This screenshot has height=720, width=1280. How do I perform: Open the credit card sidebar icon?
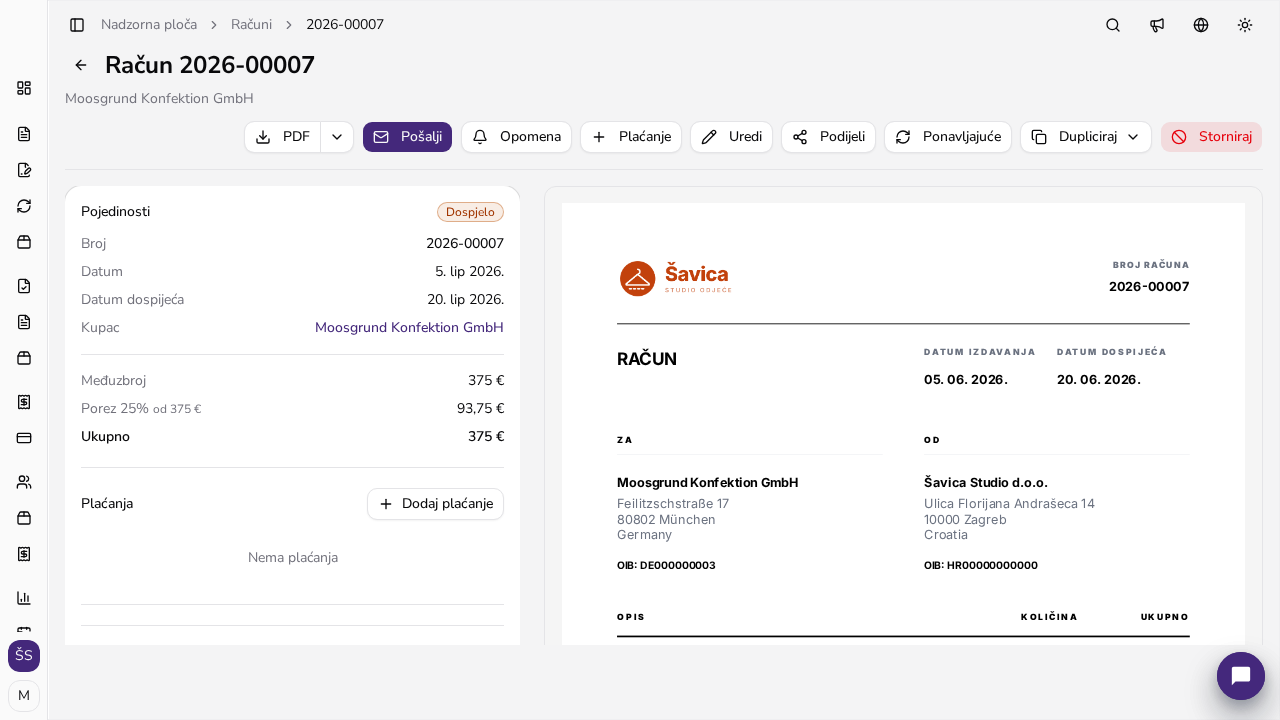24,438
